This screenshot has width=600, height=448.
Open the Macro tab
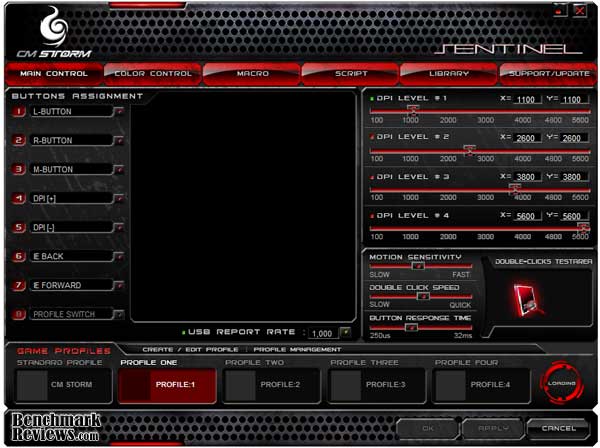252,73
